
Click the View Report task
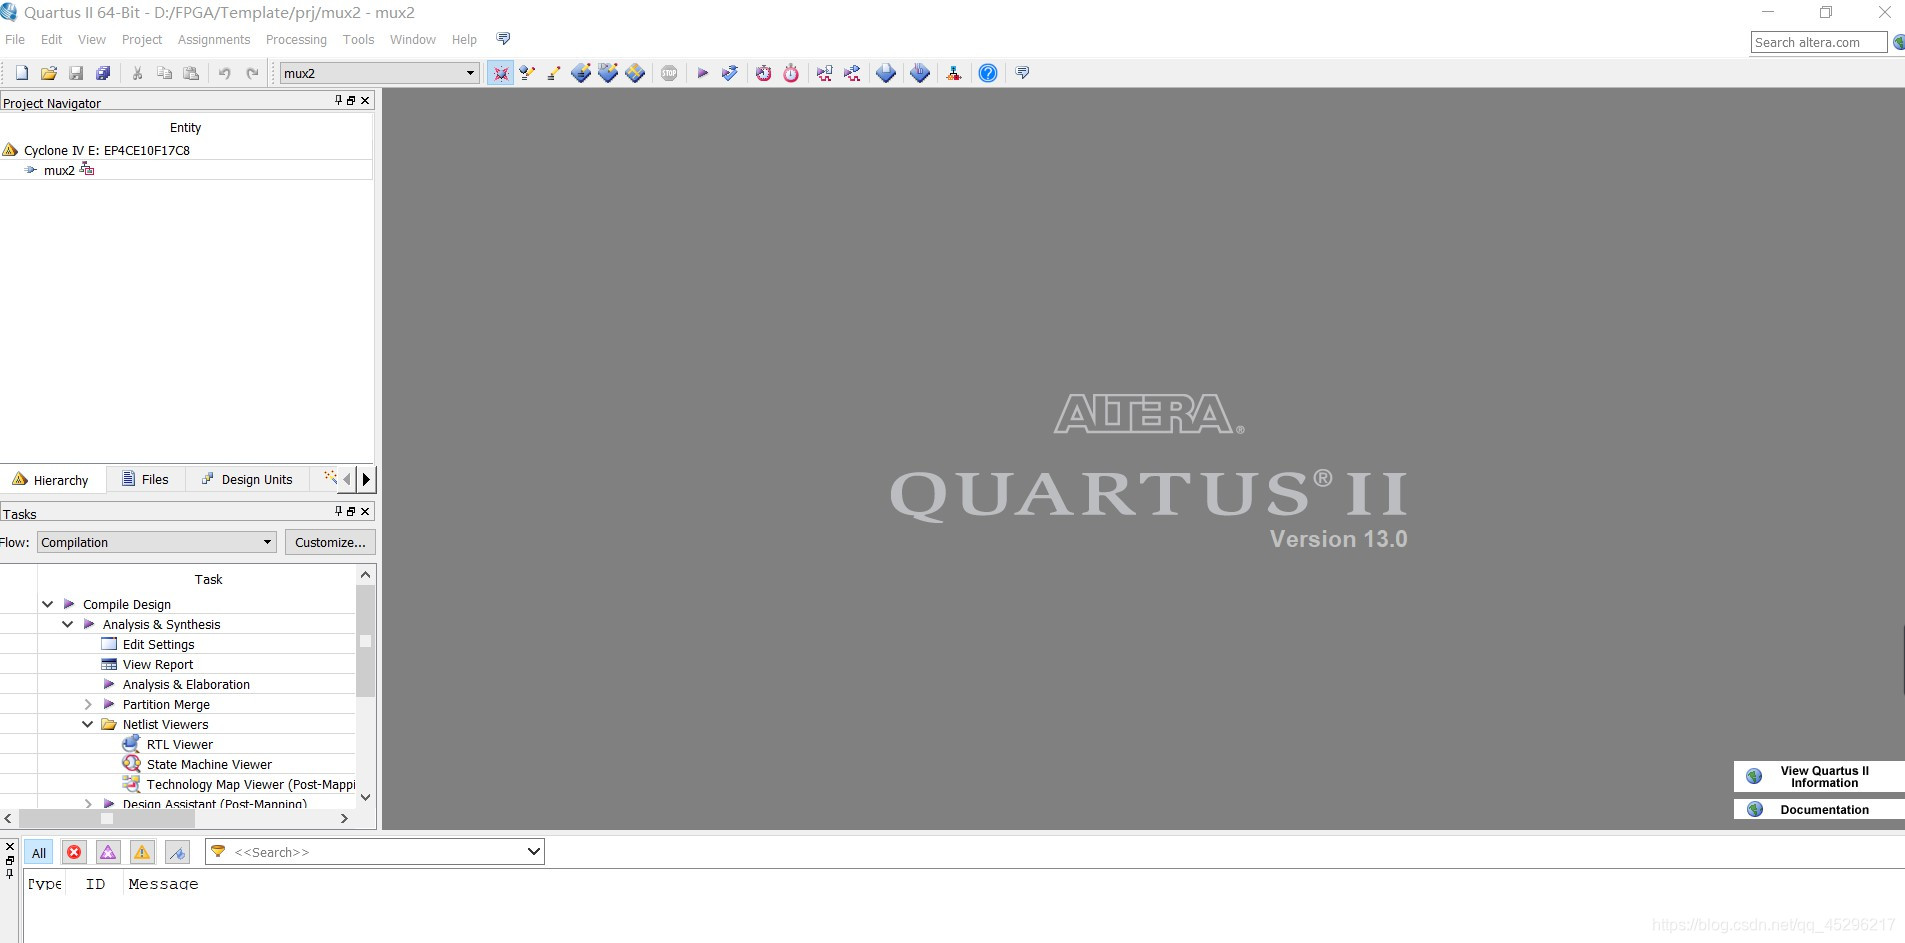tap(158, 664)
